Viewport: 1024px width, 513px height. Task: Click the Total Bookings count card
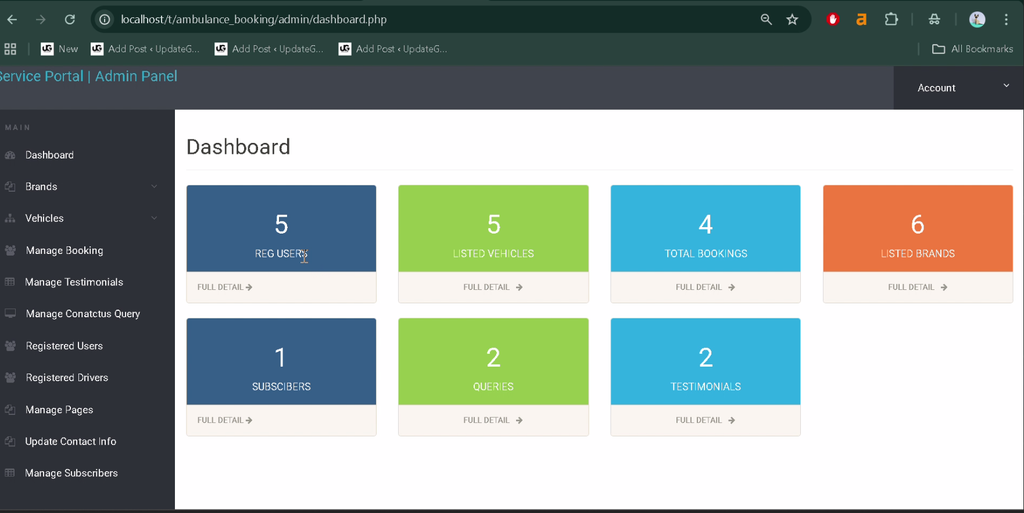(x=705, y=228)
